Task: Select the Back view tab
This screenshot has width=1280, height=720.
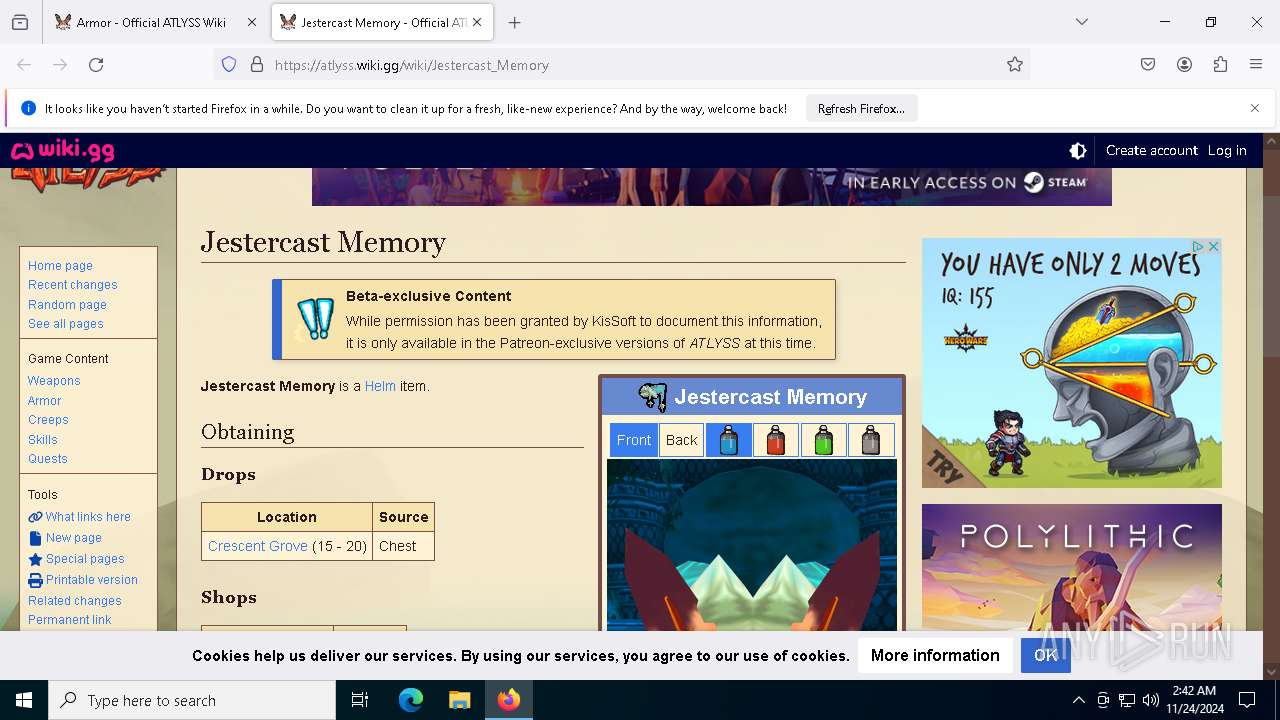Action: pyautogui.click(x=682, y=440)
